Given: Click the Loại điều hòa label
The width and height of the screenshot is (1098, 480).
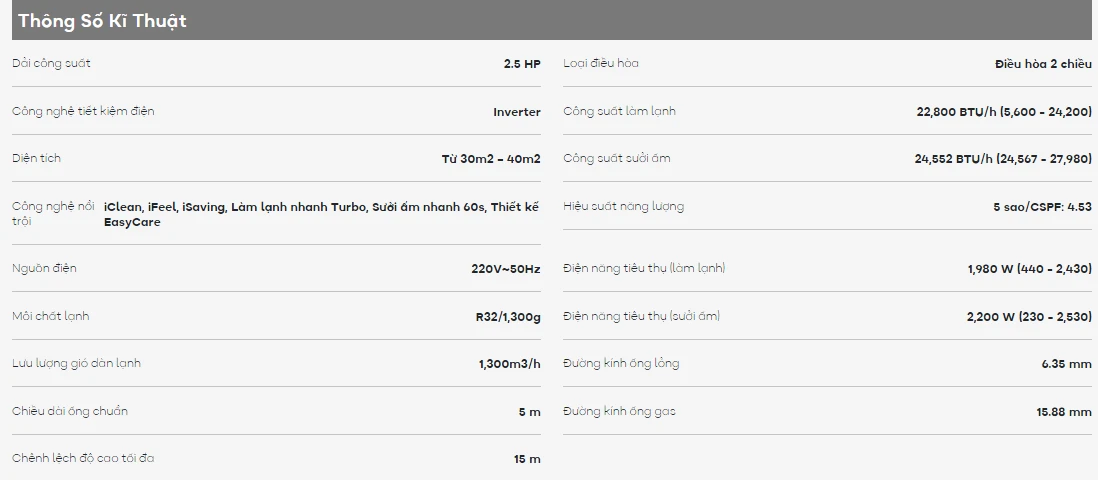Looking at the screenshot, I should [600, 63].
